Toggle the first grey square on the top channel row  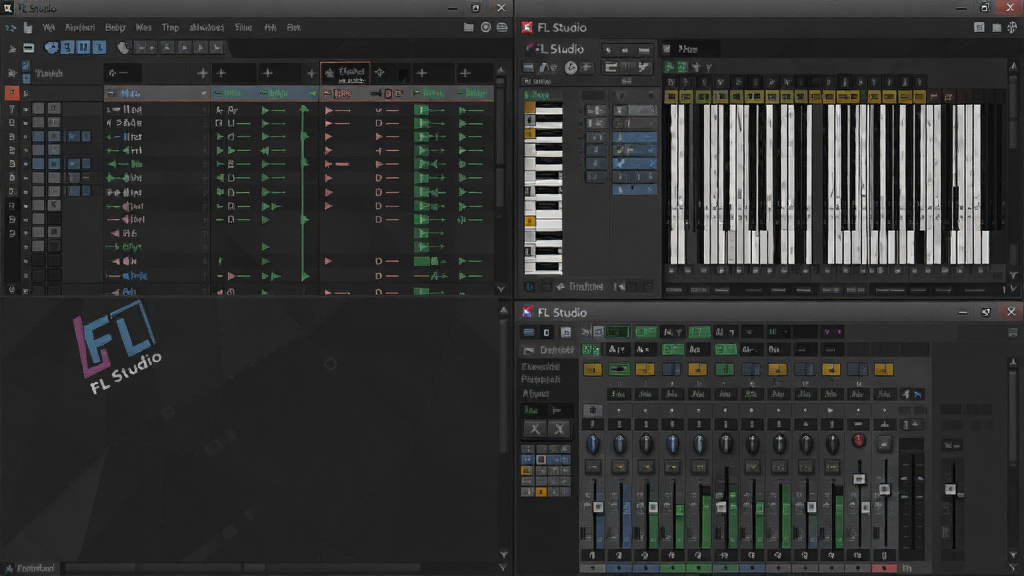(x=39, y=108)
